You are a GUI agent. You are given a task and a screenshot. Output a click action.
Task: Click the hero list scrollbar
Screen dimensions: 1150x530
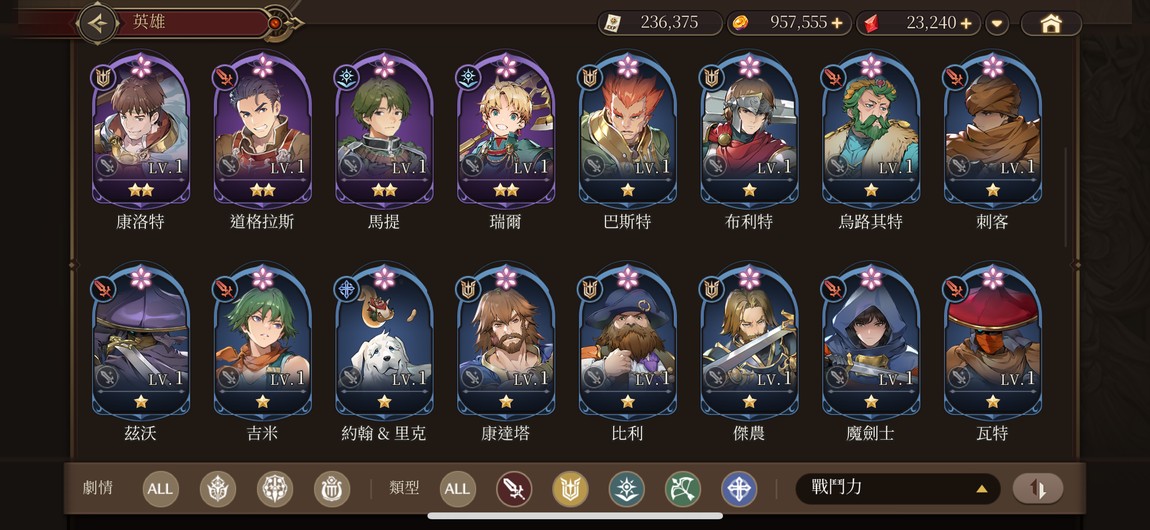[1066, 196]
